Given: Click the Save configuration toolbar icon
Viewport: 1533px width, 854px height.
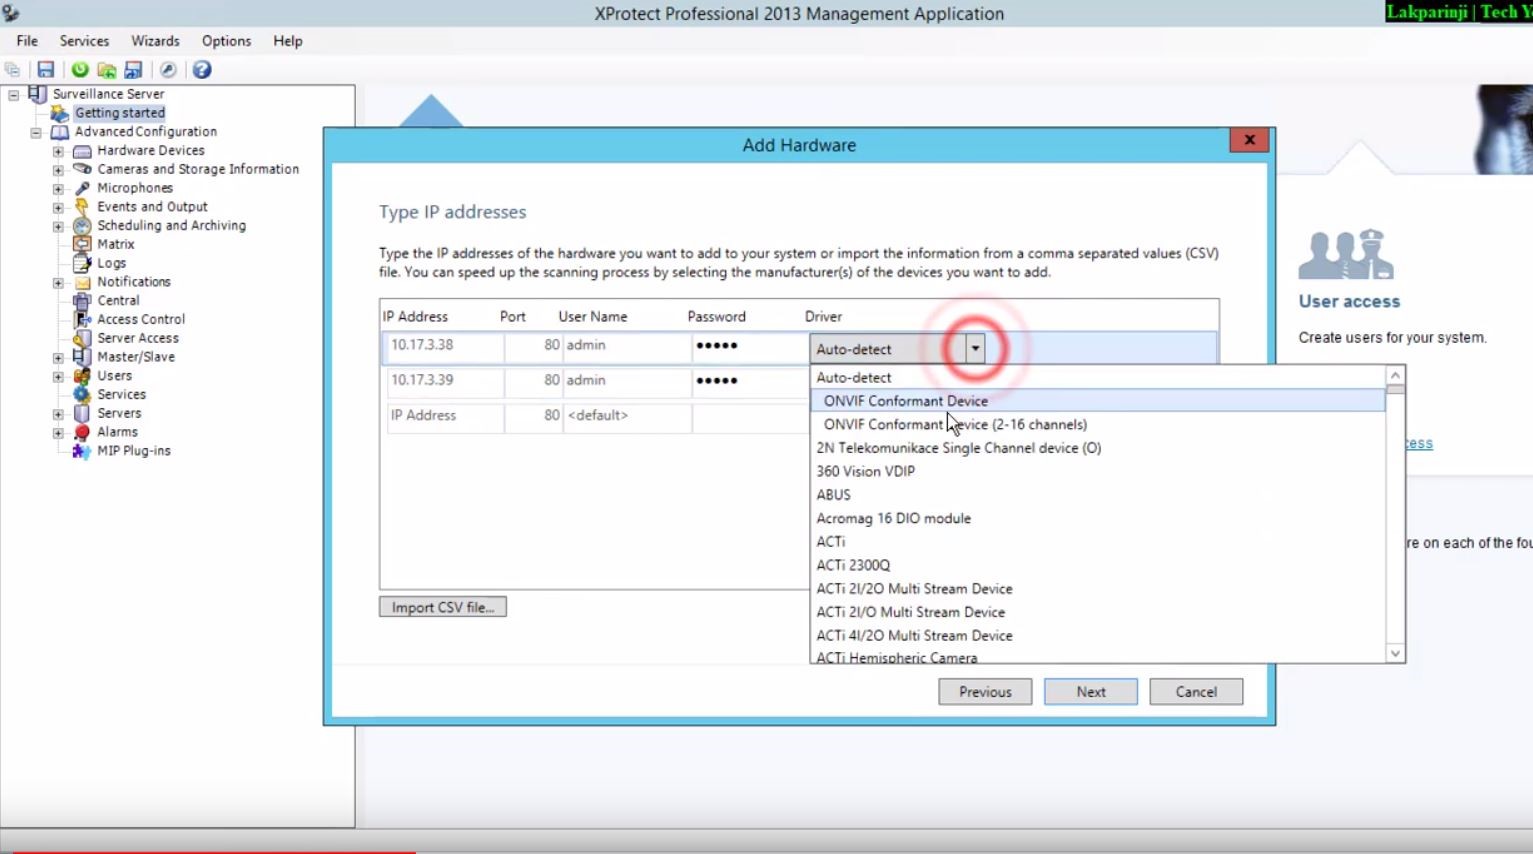Looking at the screenshot, I should [45, 70].
